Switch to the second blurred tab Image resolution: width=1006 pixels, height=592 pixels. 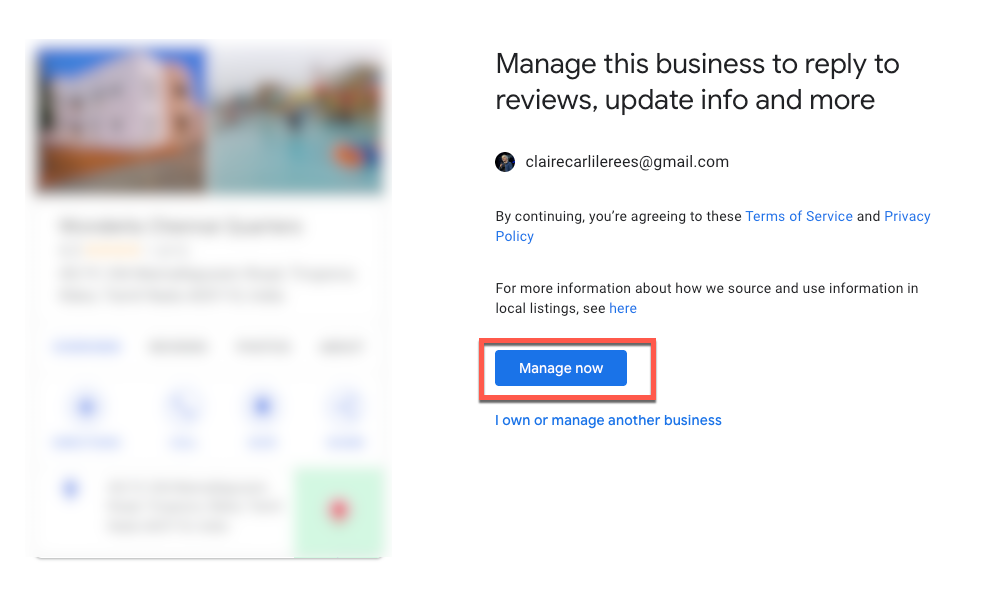pos(178,347)
